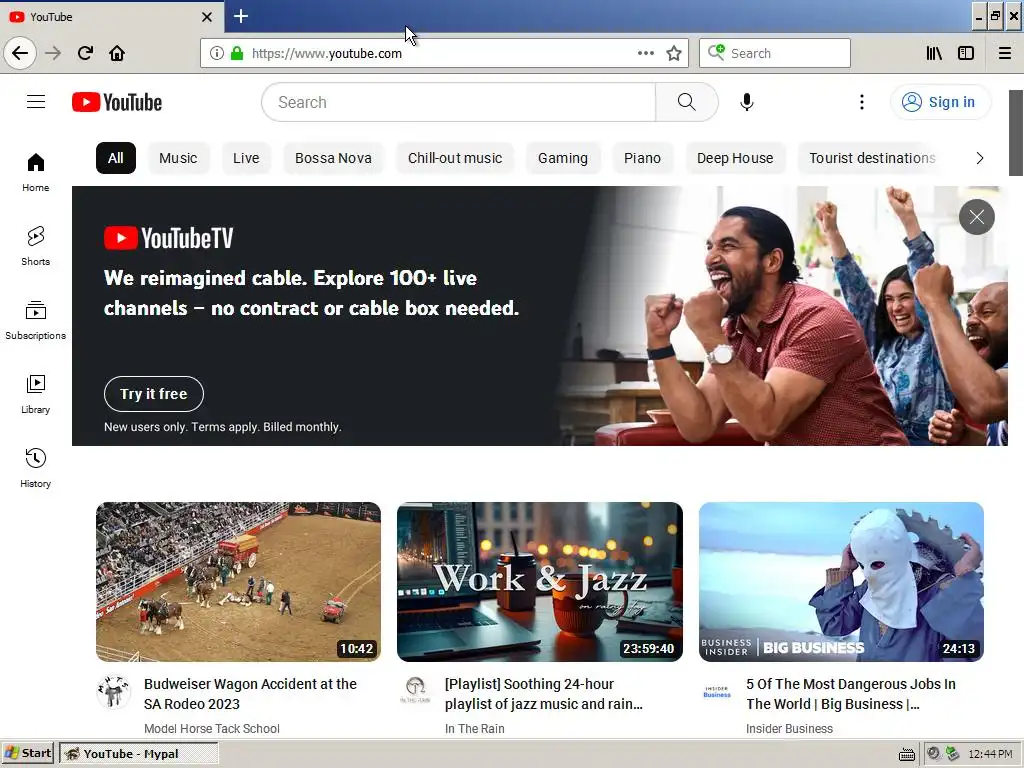Open Insider Business channel name link

789,728
